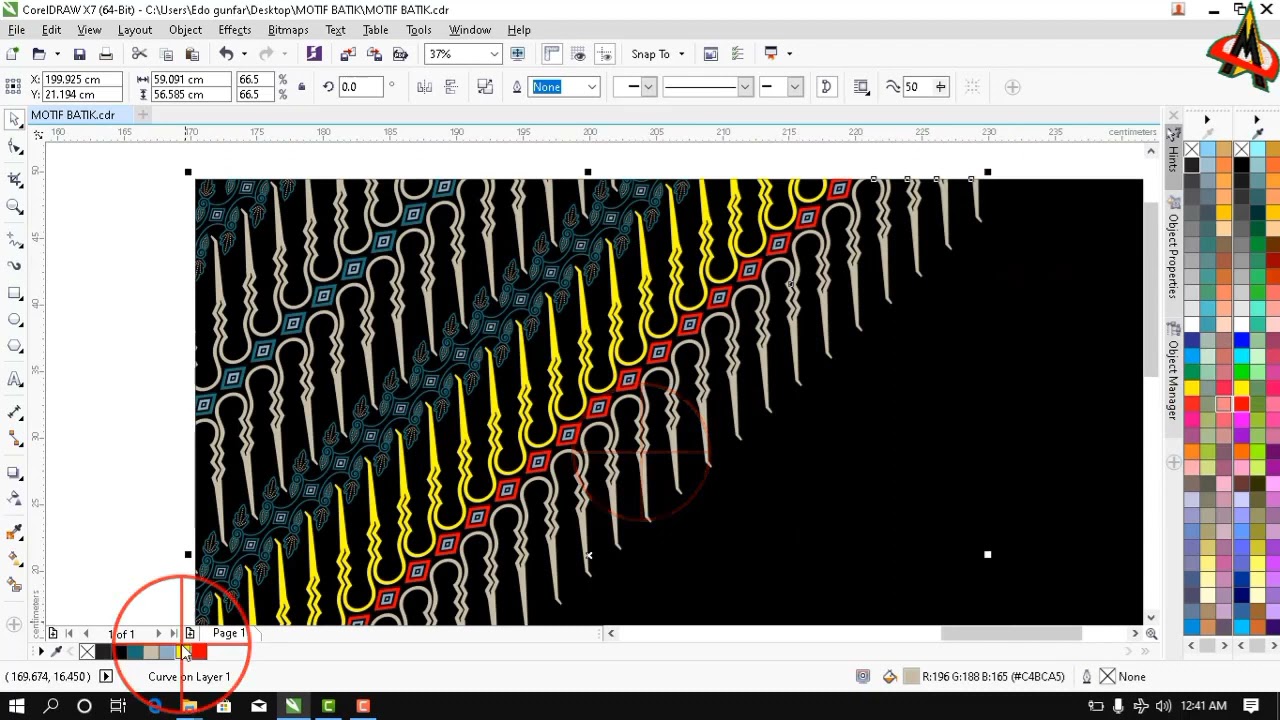Open the Bitmaps menu

tap(288, 30)
